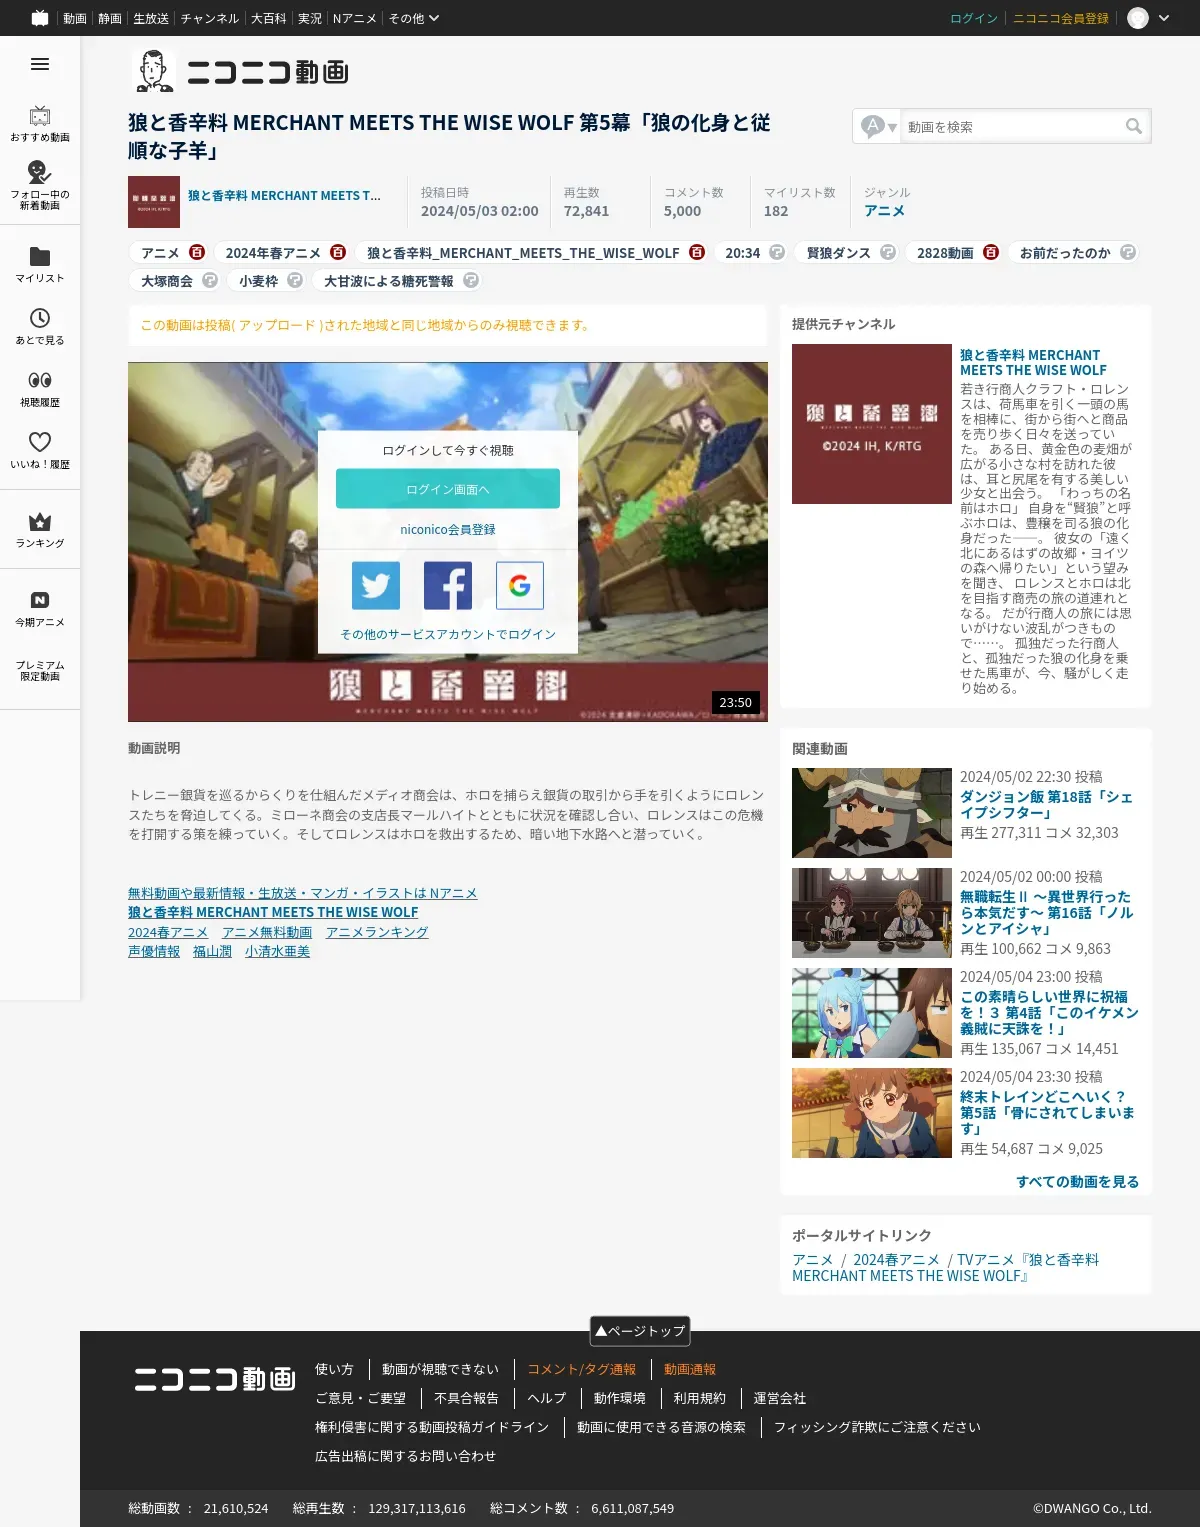
Task: Open ダンジョン飯 第18話 related video thumbnail
Action: [872, 813]
